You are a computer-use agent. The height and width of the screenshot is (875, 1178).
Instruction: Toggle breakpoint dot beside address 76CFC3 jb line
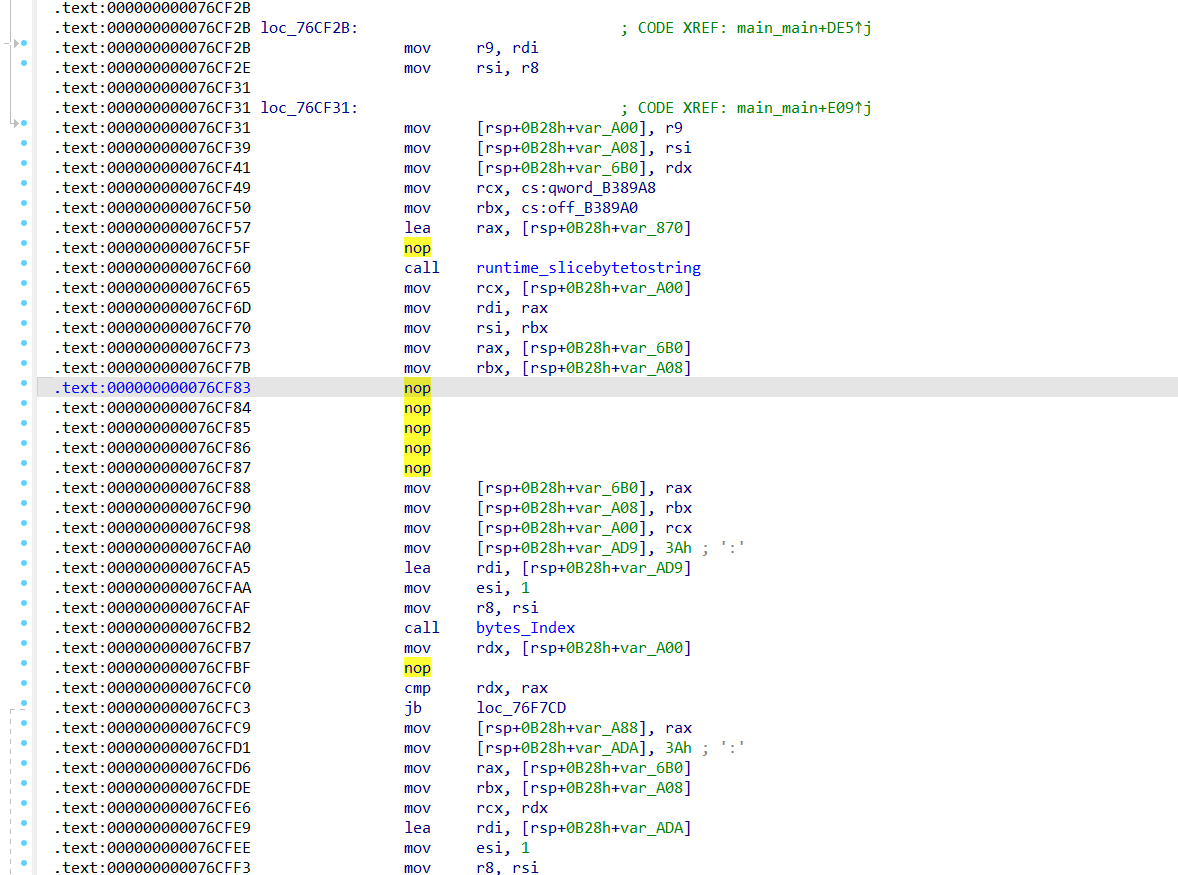(24, 704)
